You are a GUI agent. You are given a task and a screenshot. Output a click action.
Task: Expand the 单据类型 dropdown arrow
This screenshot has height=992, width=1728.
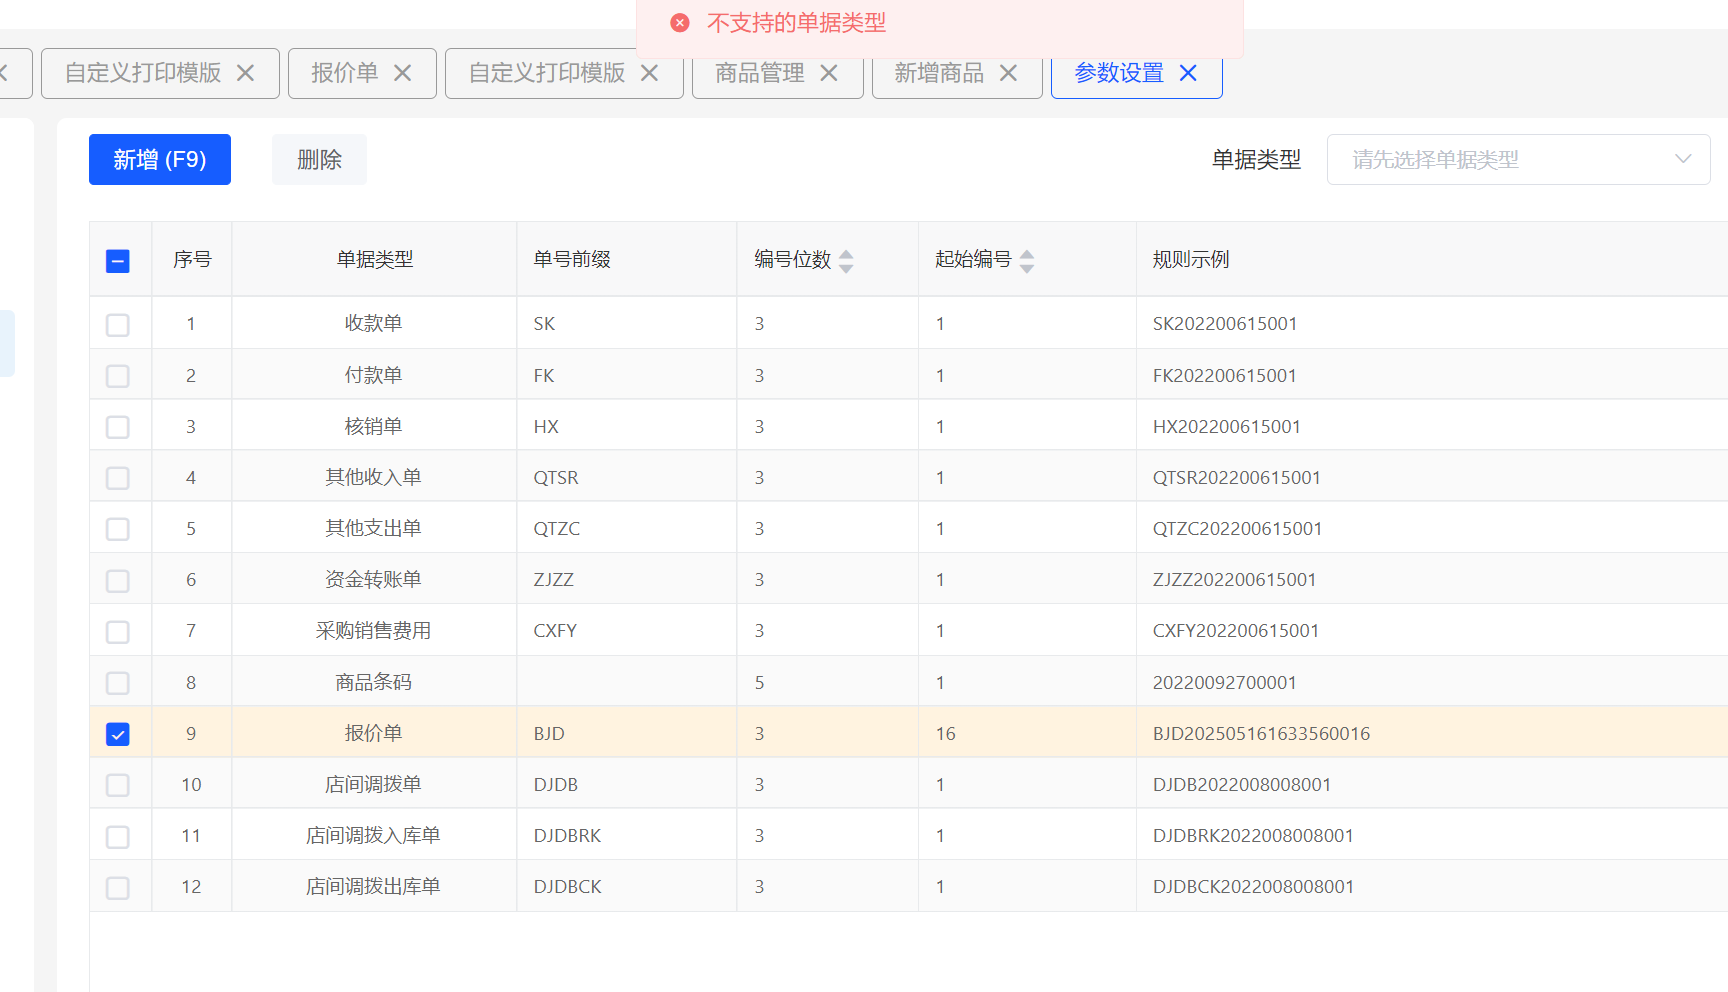pos(1683,159)
